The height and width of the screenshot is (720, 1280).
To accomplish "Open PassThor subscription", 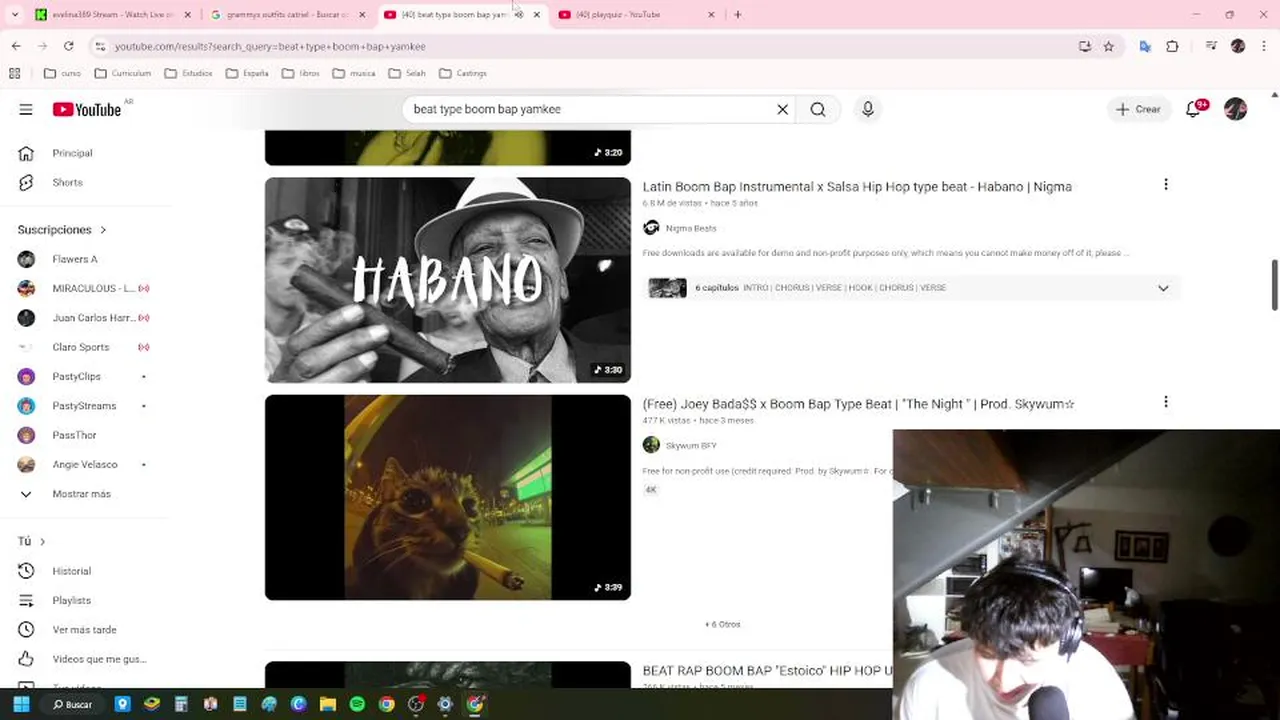I will [x=74, y=435].
